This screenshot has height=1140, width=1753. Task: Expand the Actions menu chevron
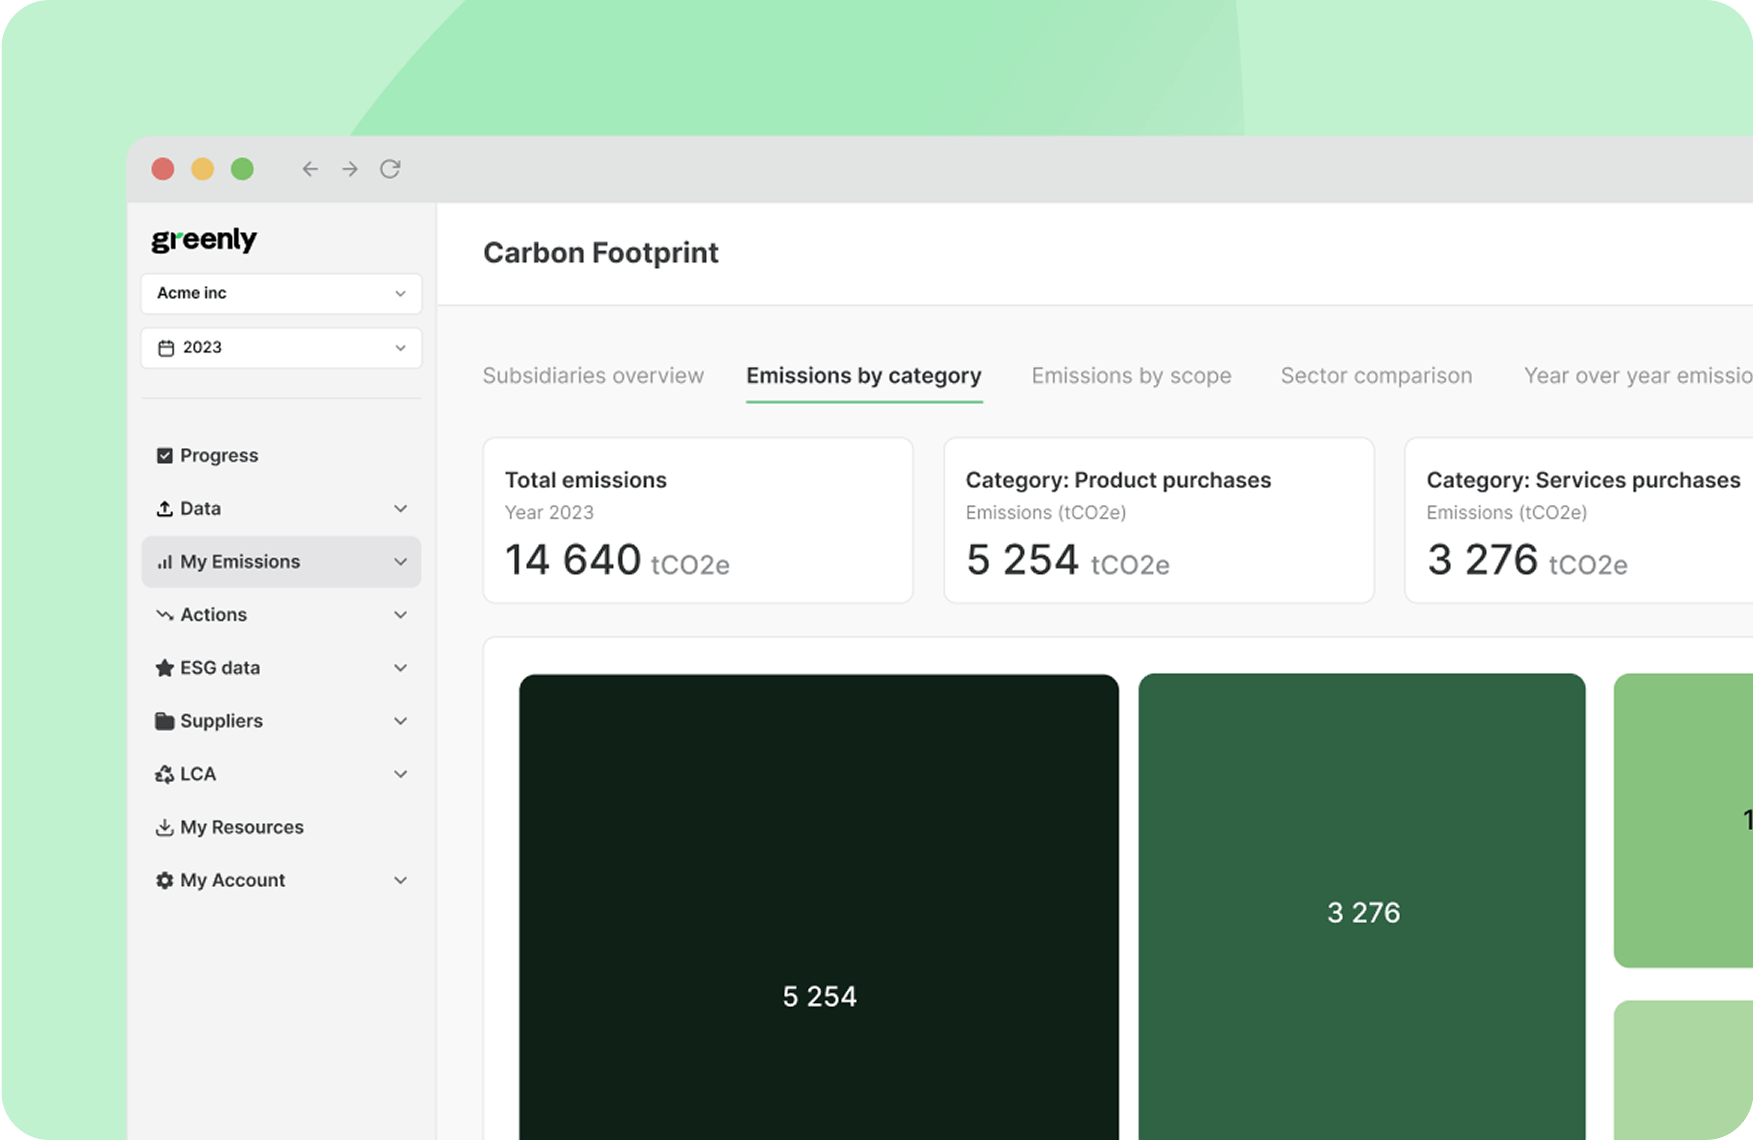coord(400,615)
